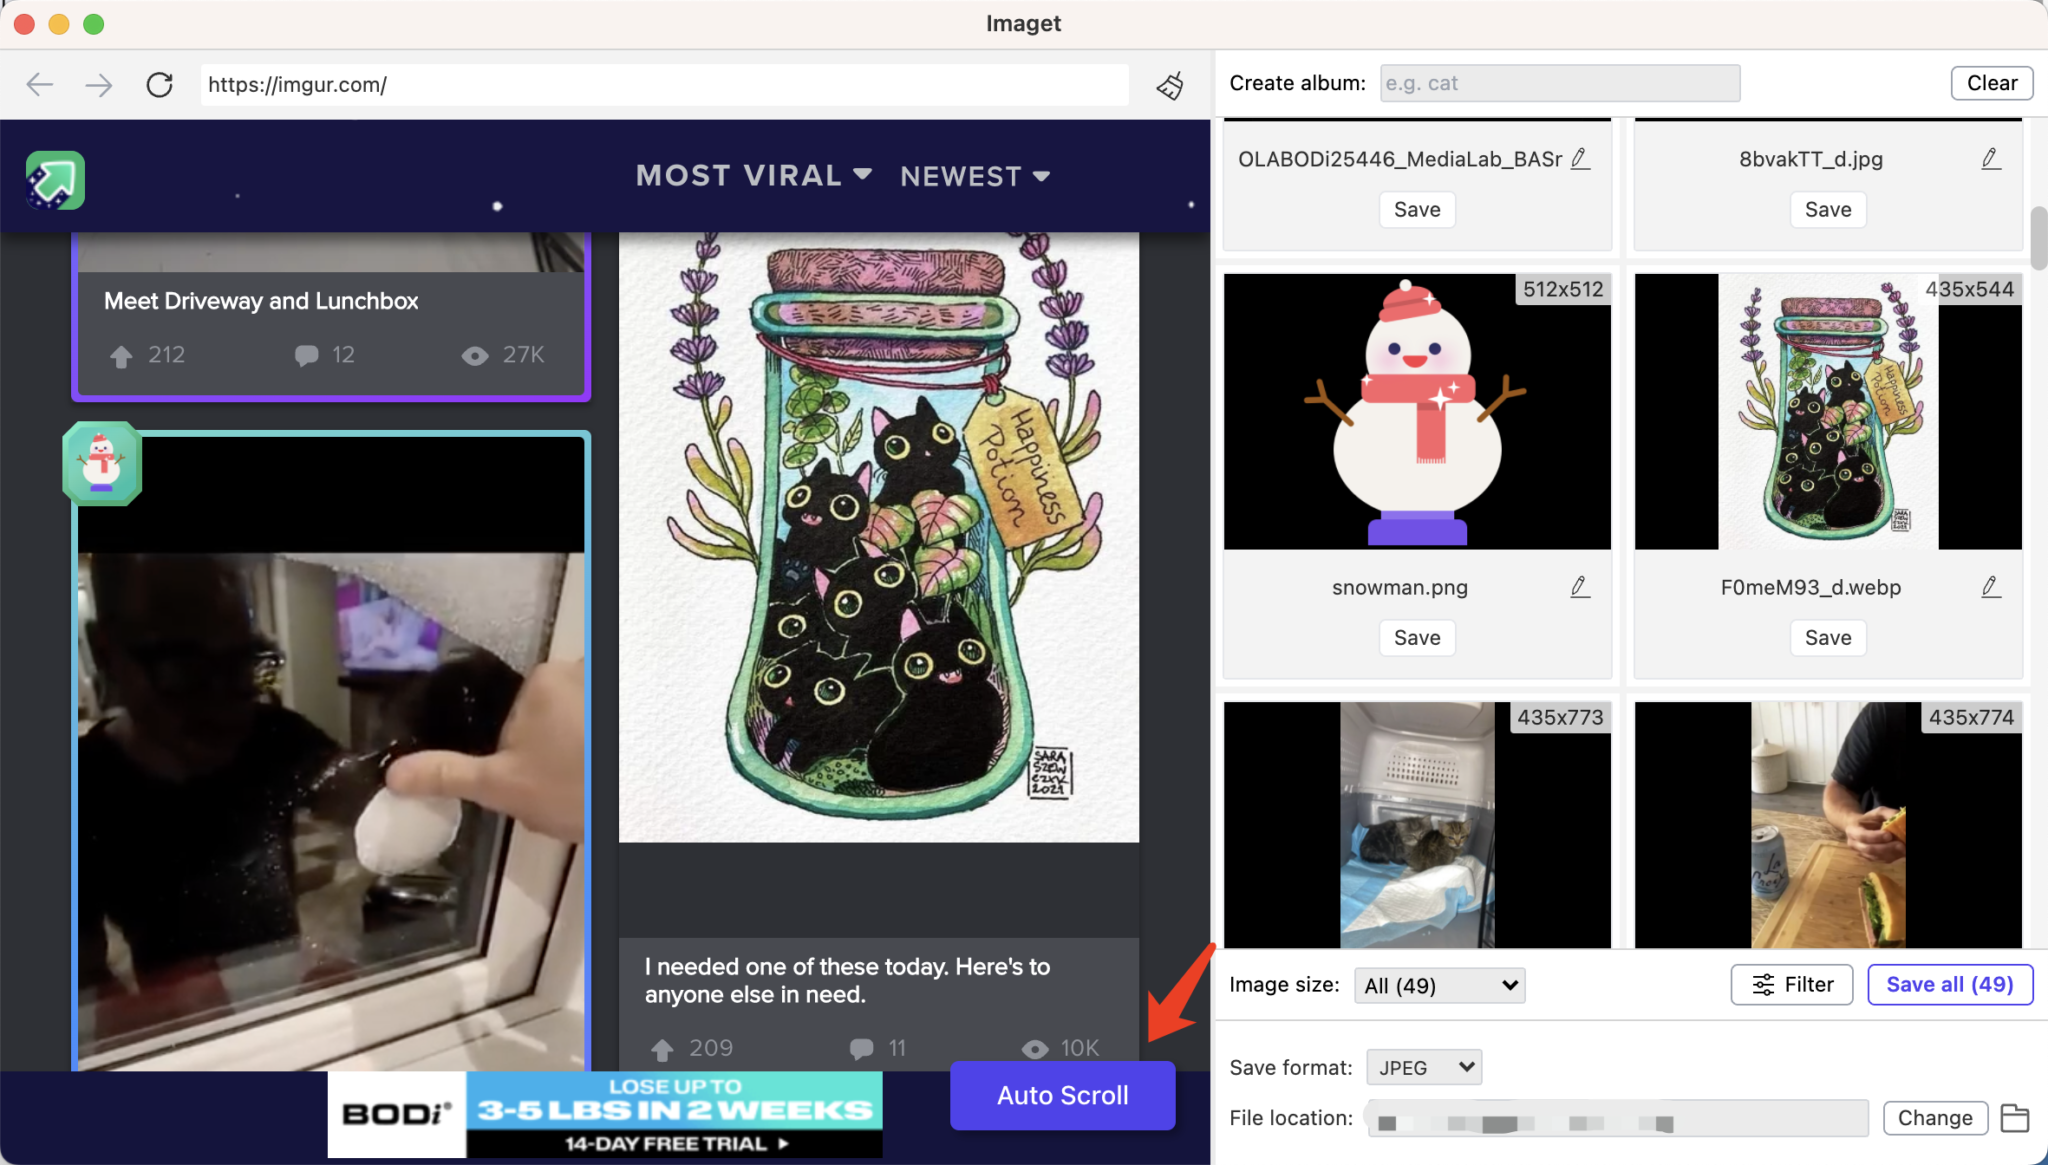This screenshot has width=2048, height=1165.
Task: Enable Auto Scroll
Action: coord(1061,1095)
